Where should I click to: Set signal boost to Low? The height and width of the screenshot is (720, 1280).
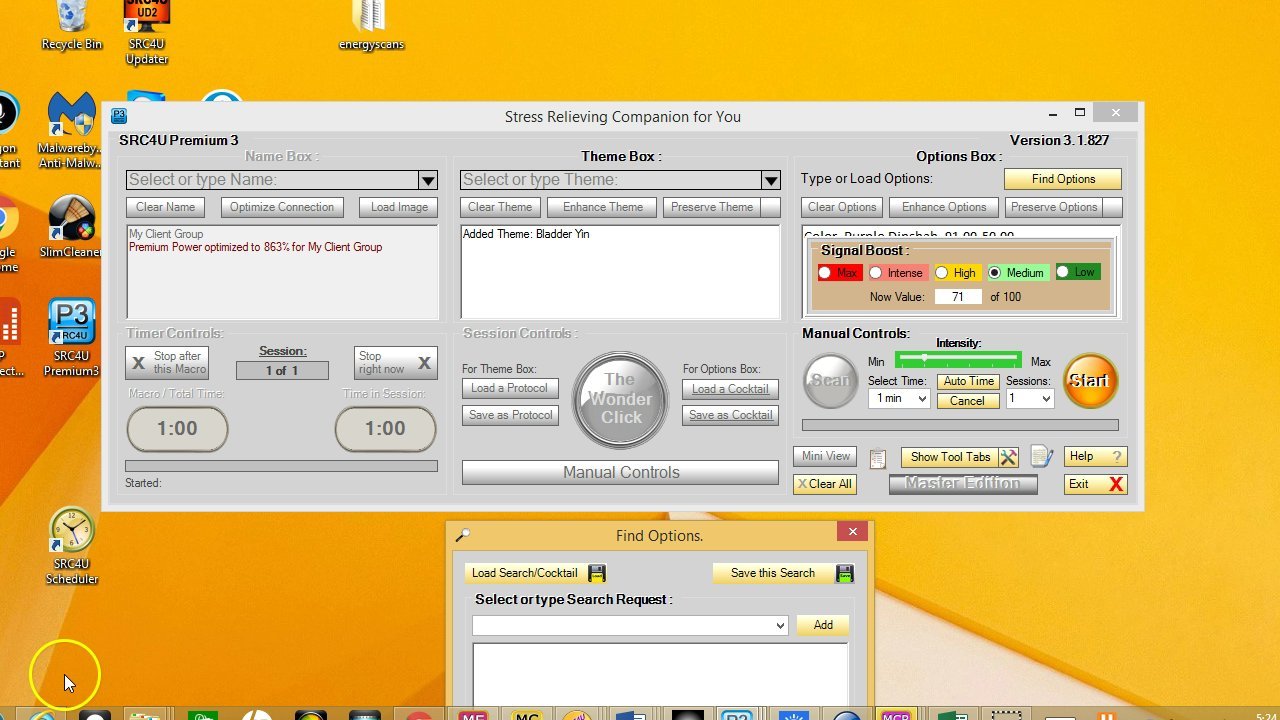tap(1062, 272)
